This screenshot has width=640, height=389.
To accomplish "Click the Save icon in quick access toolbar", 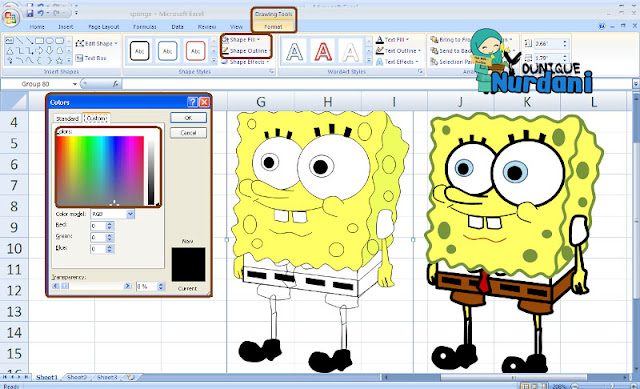I will (29, 13).
